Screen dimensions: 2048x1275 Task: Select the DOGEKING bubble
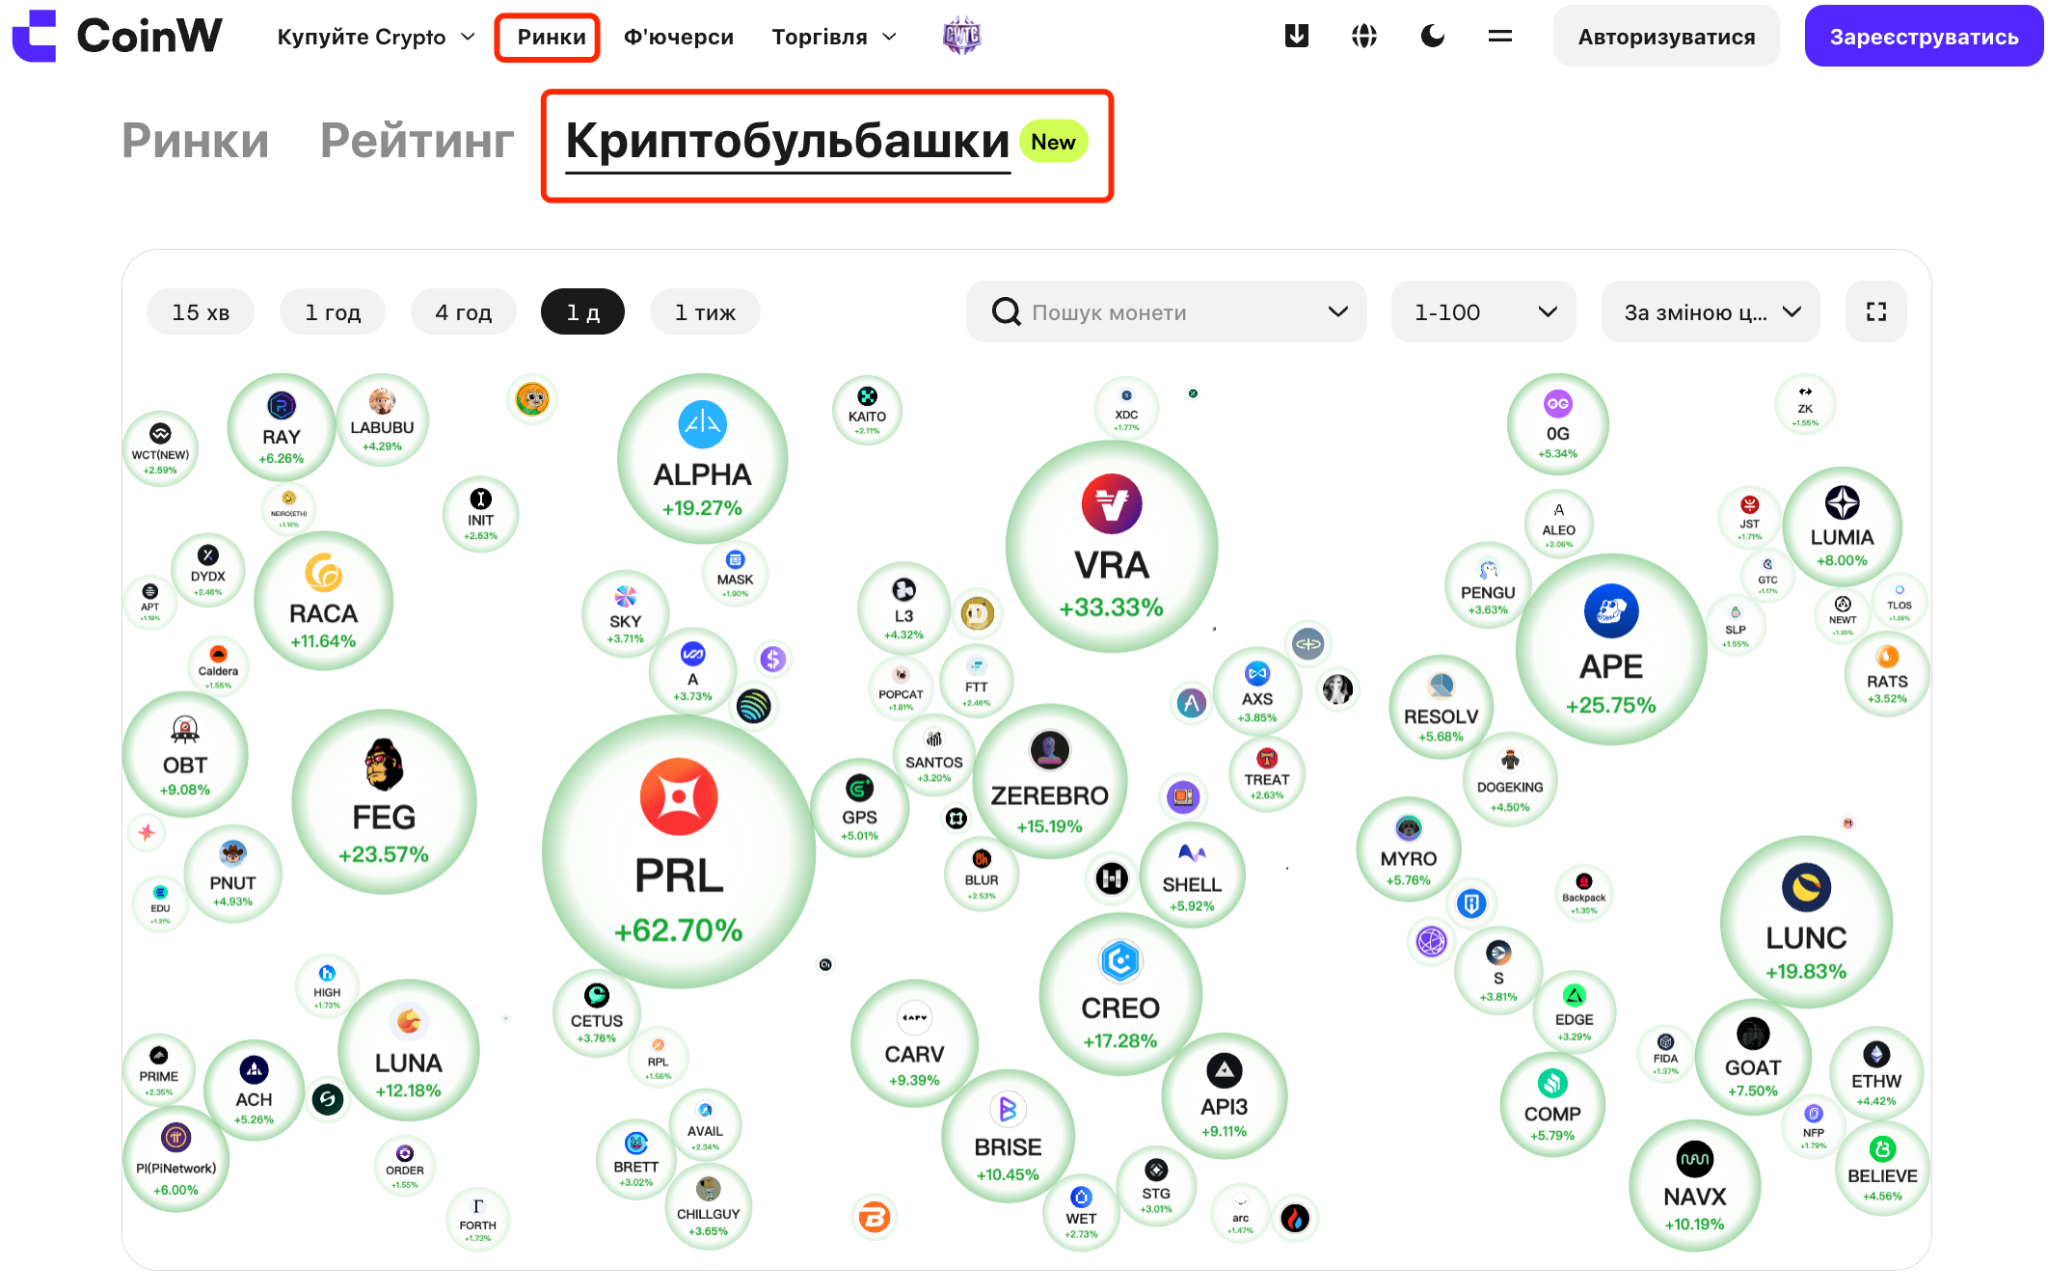(x=1510, y=779)
